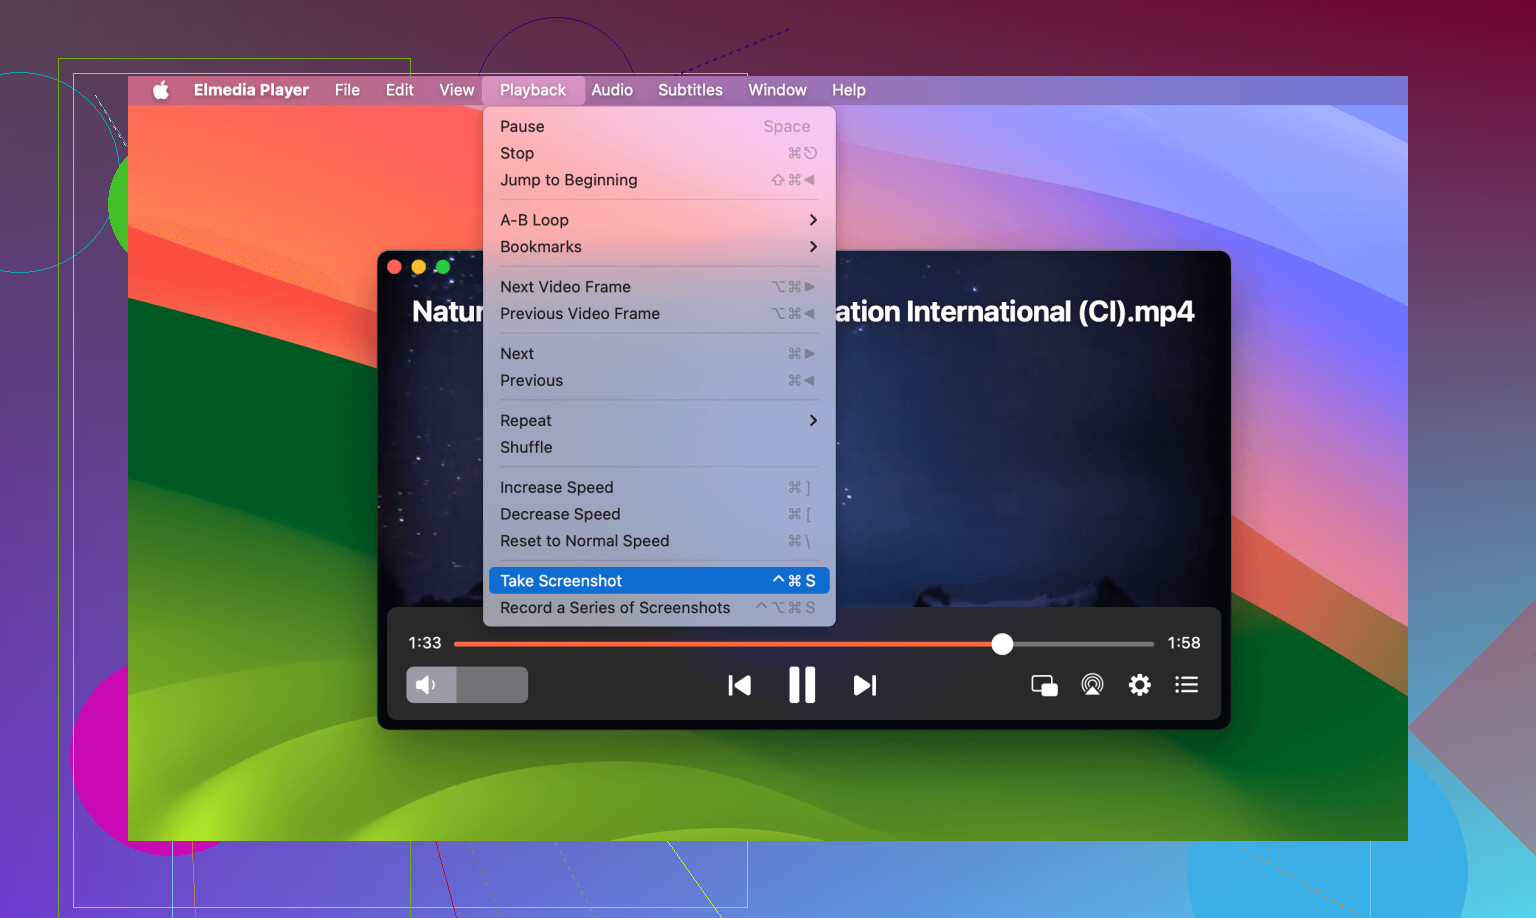1536x918 pixels.
Task: Mute audio with the speaker icon
Action: tap(426, 685)
